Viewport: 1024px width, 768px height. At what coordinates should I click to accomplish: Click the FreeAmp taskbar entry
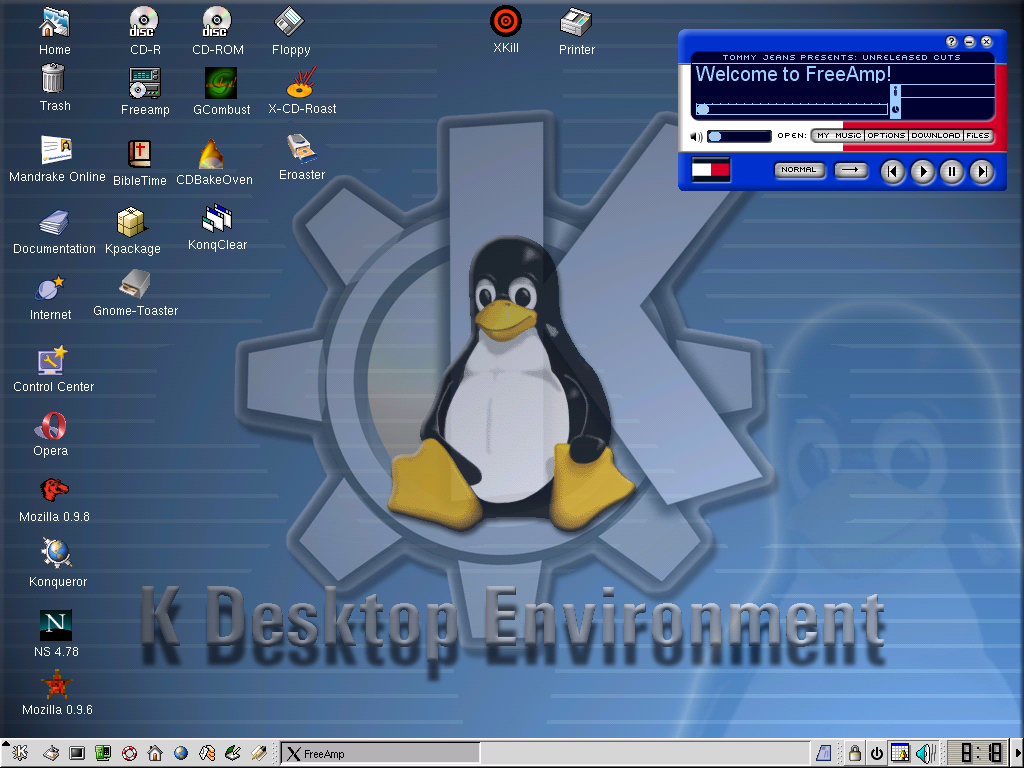point(381,754)
